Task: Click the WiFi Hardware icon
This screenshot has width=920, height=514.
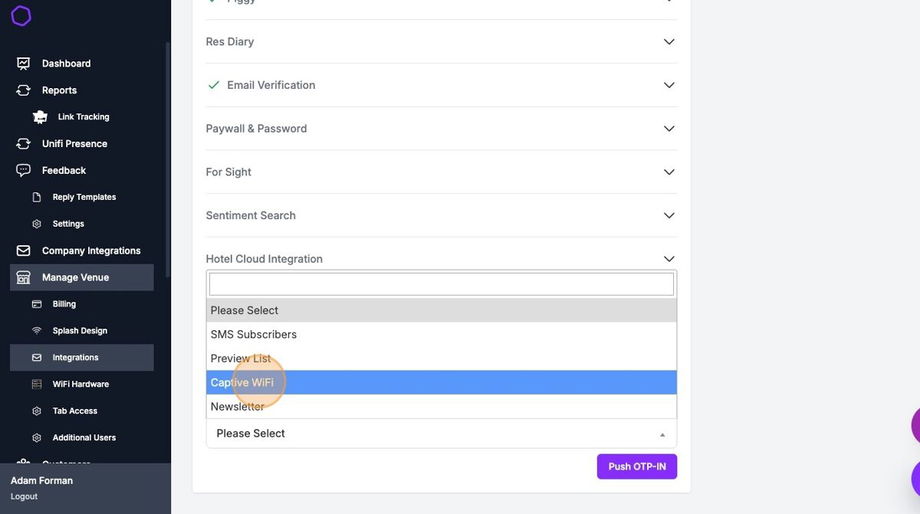Action: tap(37, 384)
